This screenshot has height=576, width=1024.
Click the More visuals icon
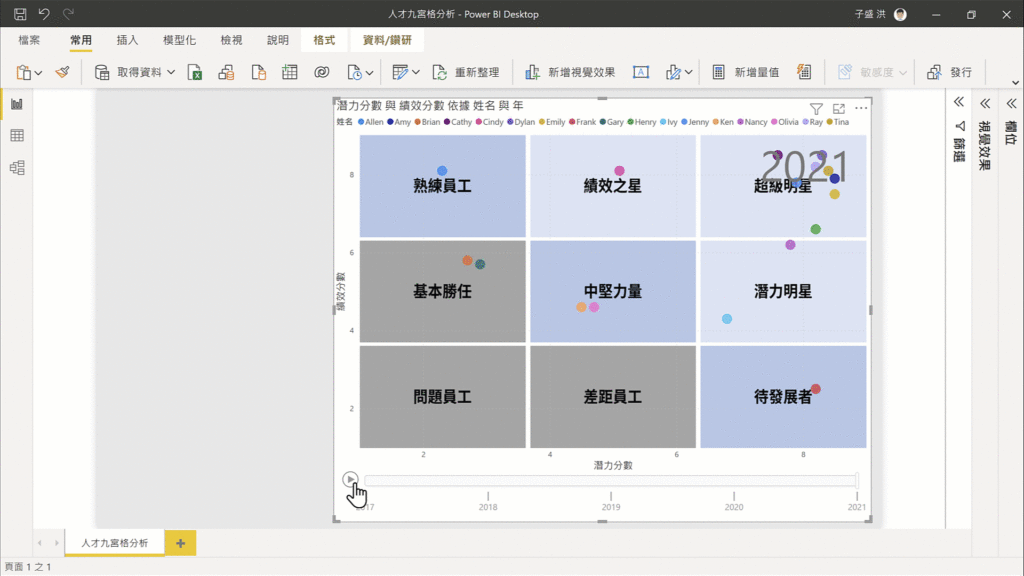tap(673, 72)
